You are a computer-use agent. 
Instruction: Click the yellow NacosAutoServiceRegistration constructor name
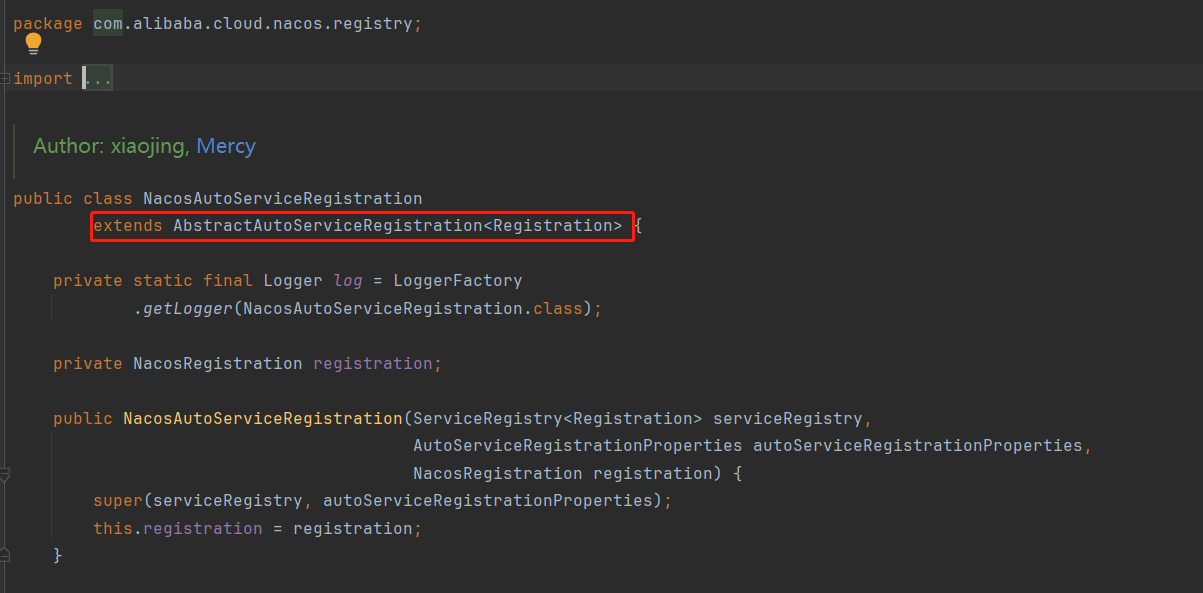262,418
